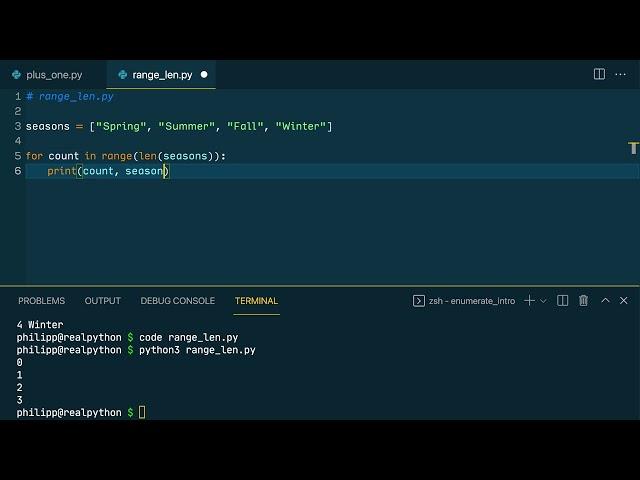Click the terminal output line '0'
This screenshot has width=640, height=480.
pos(20,362)
